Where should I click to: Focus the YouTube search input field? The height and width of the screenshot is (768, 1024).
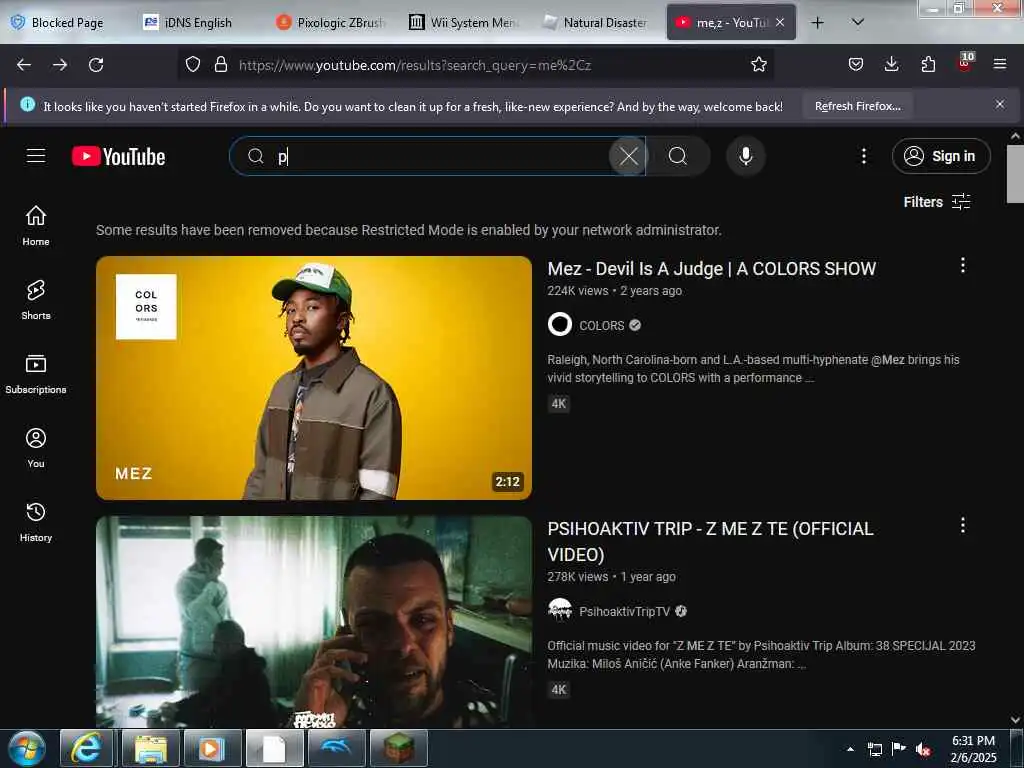(438, 156)
